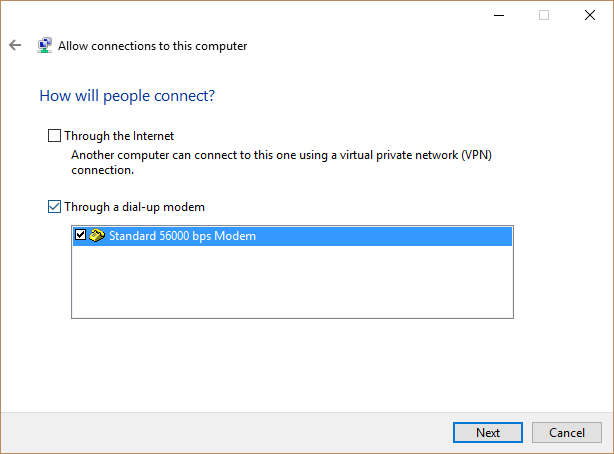Toggle the Standard 56000 bps Modem checkbox
Viewport: 614px width, 454px height.
coord(80,235)
